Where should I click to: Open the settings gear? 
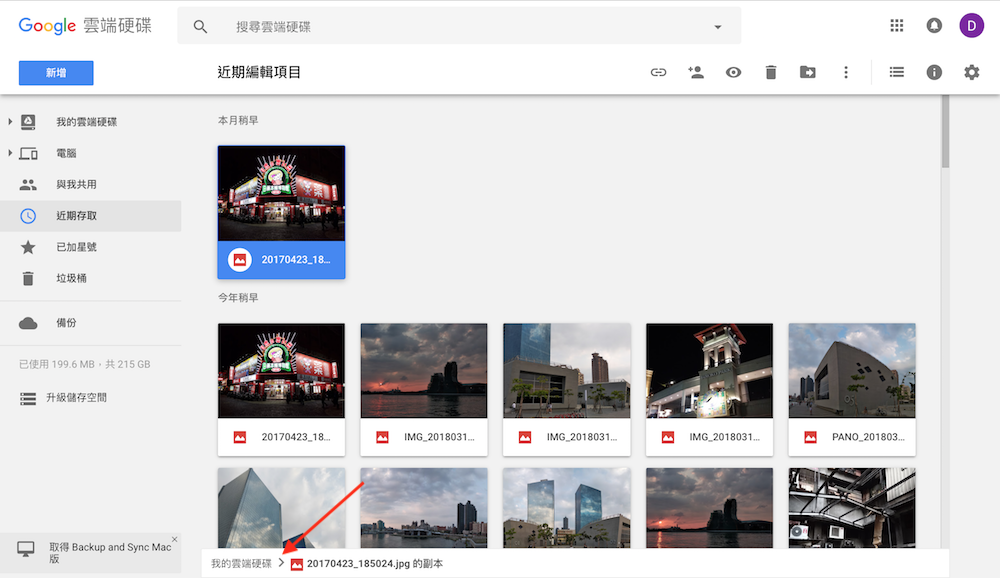point(971,72)
